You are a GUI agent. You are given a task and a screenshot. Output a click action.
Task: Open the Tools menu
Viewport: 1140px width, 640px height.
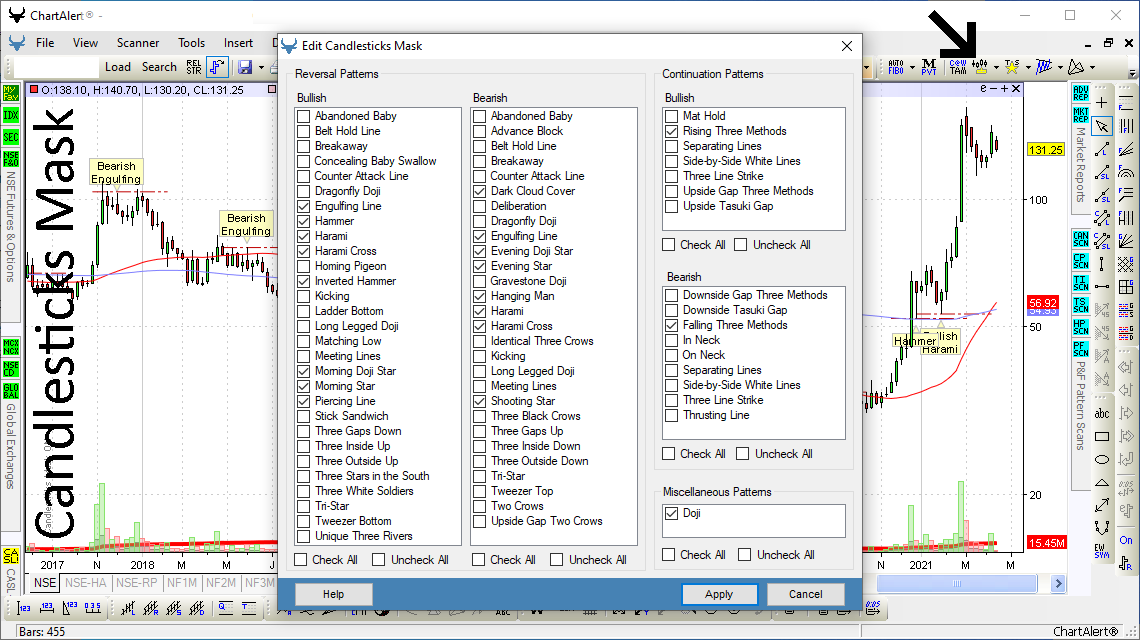192,43
